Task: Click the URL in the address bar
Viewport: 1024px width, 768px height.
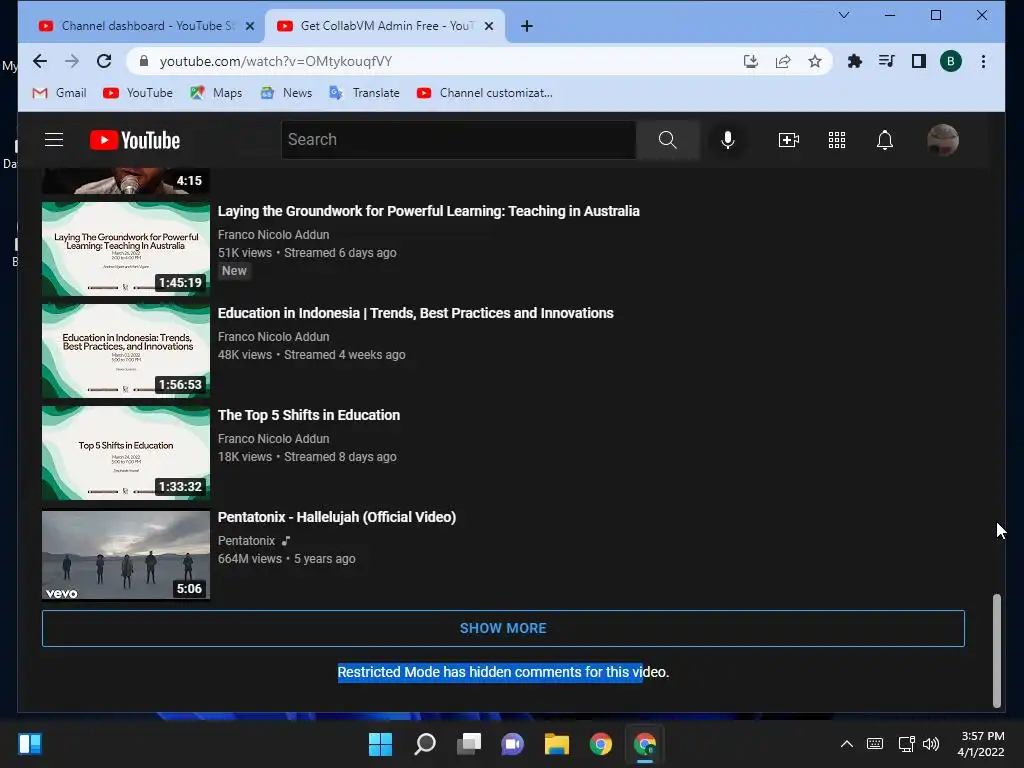Action: click(276, 61)
